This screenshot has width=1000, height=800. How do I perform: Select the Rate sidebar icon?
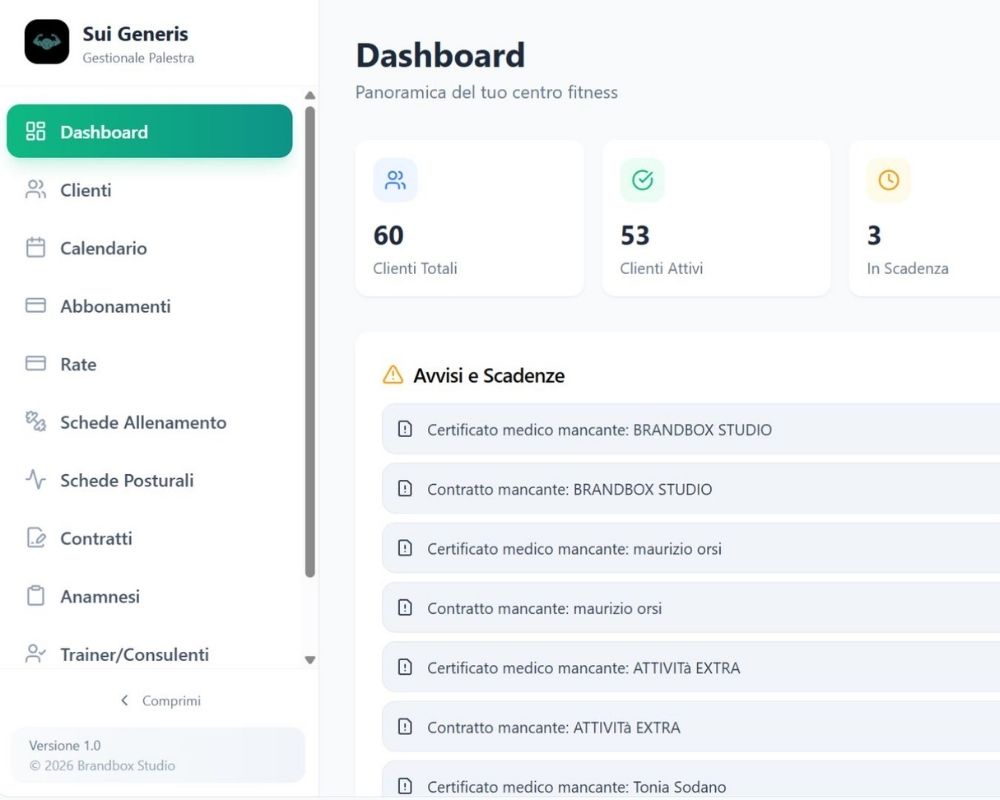(35, 364)
